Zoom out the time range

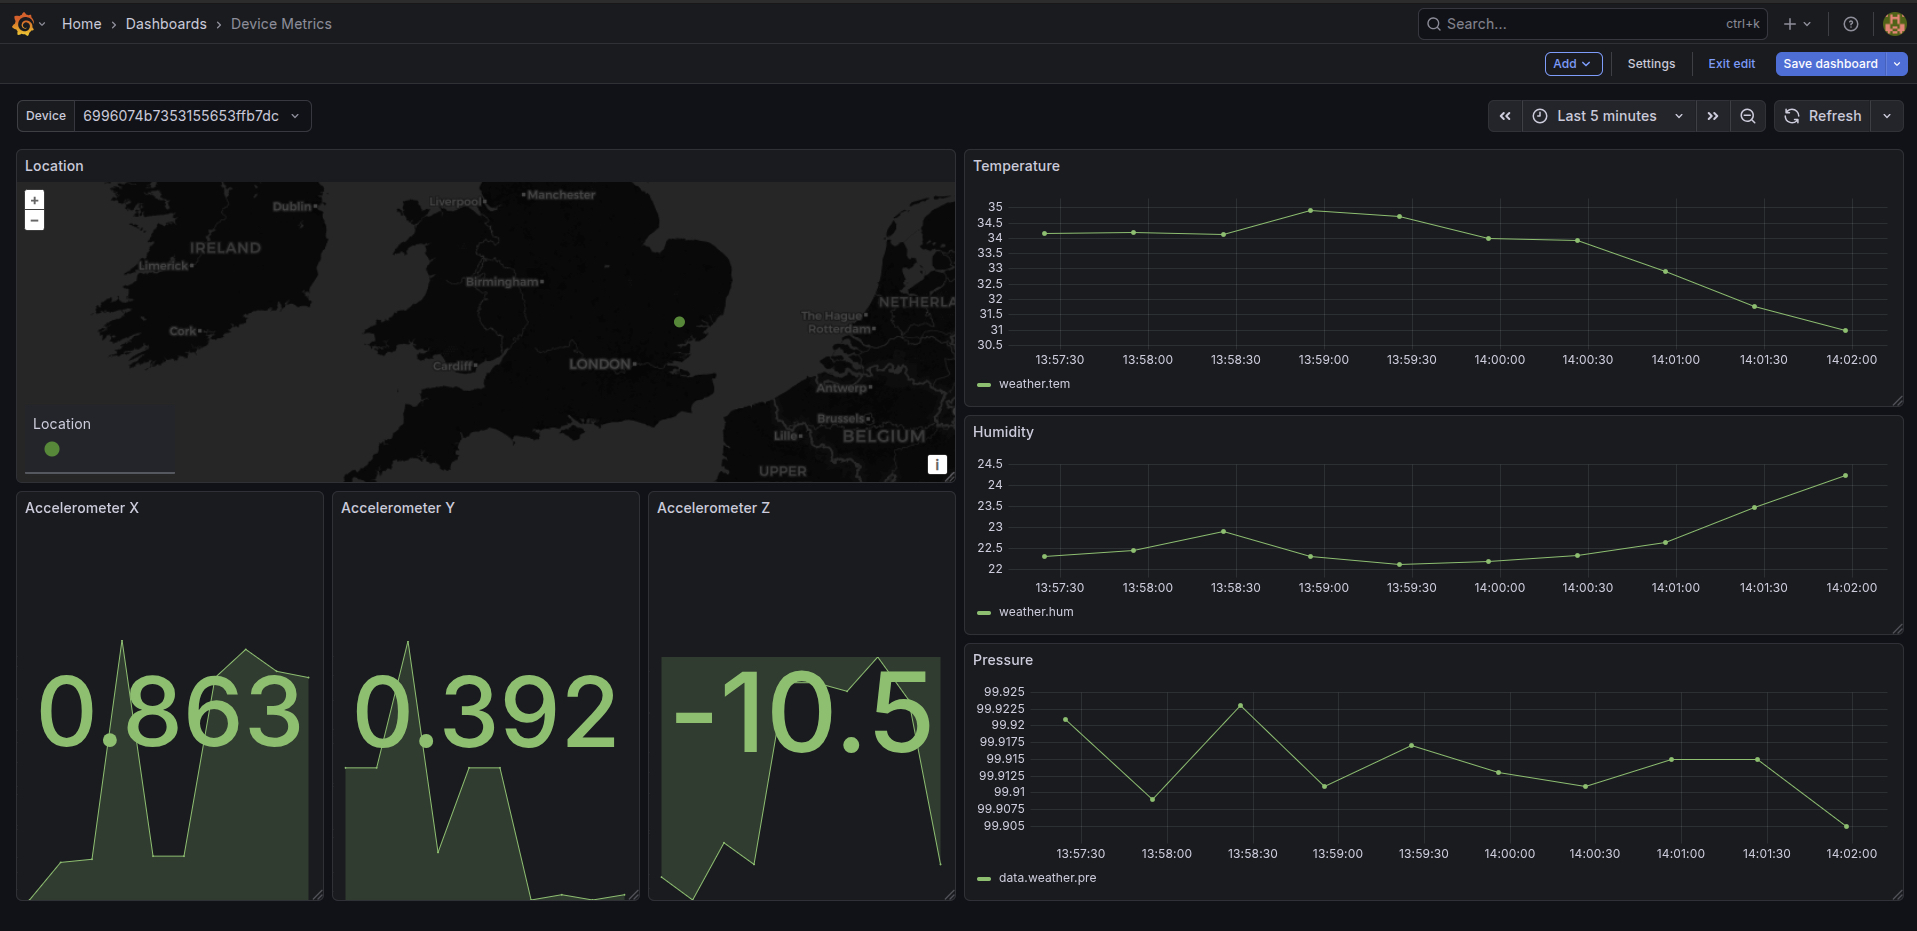click(1748, 116)
